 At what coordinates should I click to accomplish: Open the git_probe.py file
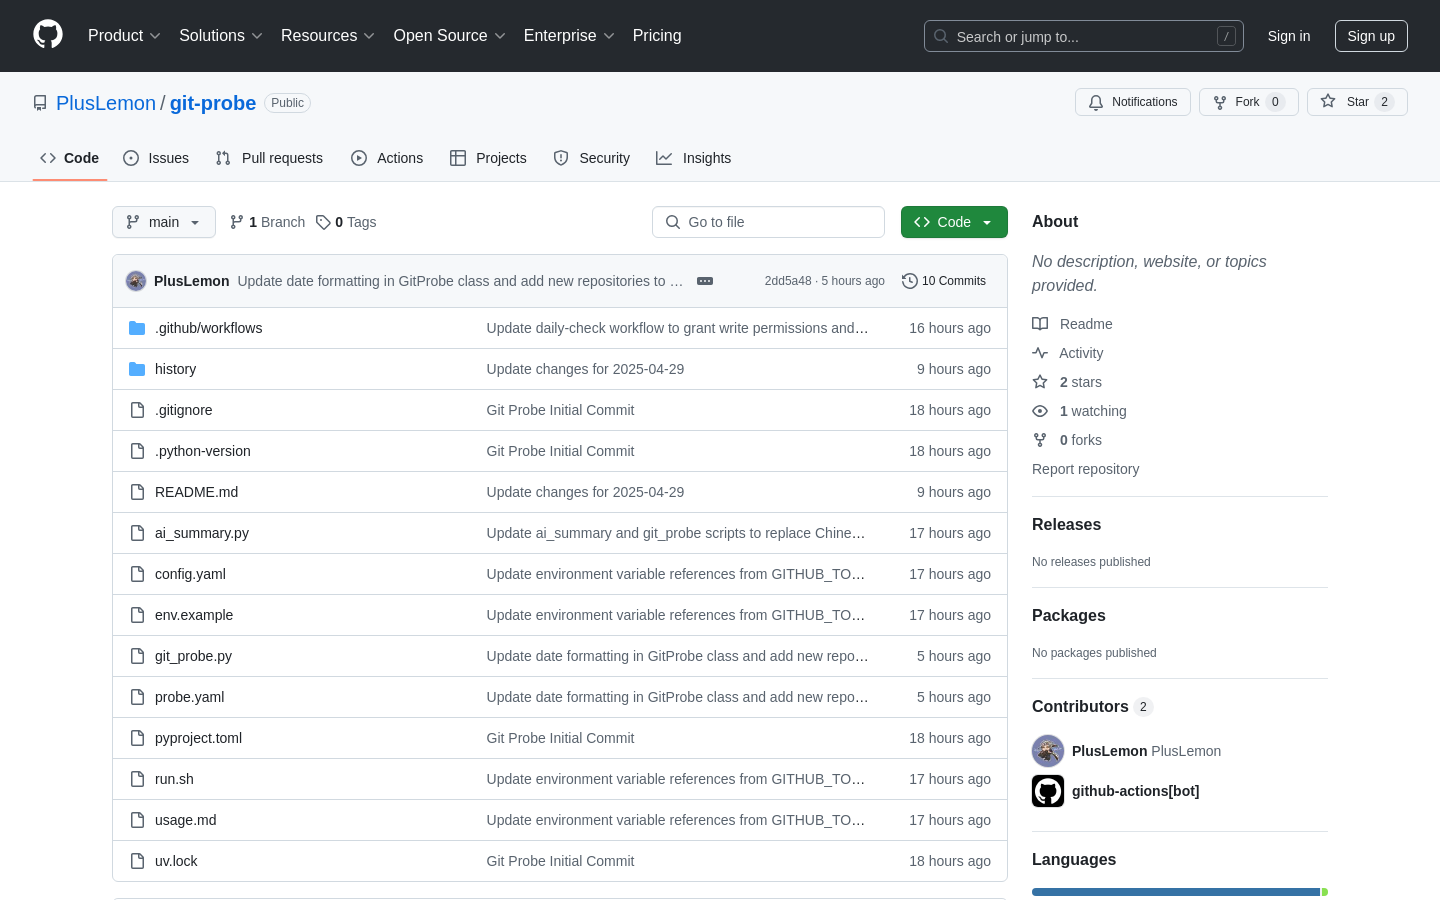pyautogui.click(x=193, y=656)
